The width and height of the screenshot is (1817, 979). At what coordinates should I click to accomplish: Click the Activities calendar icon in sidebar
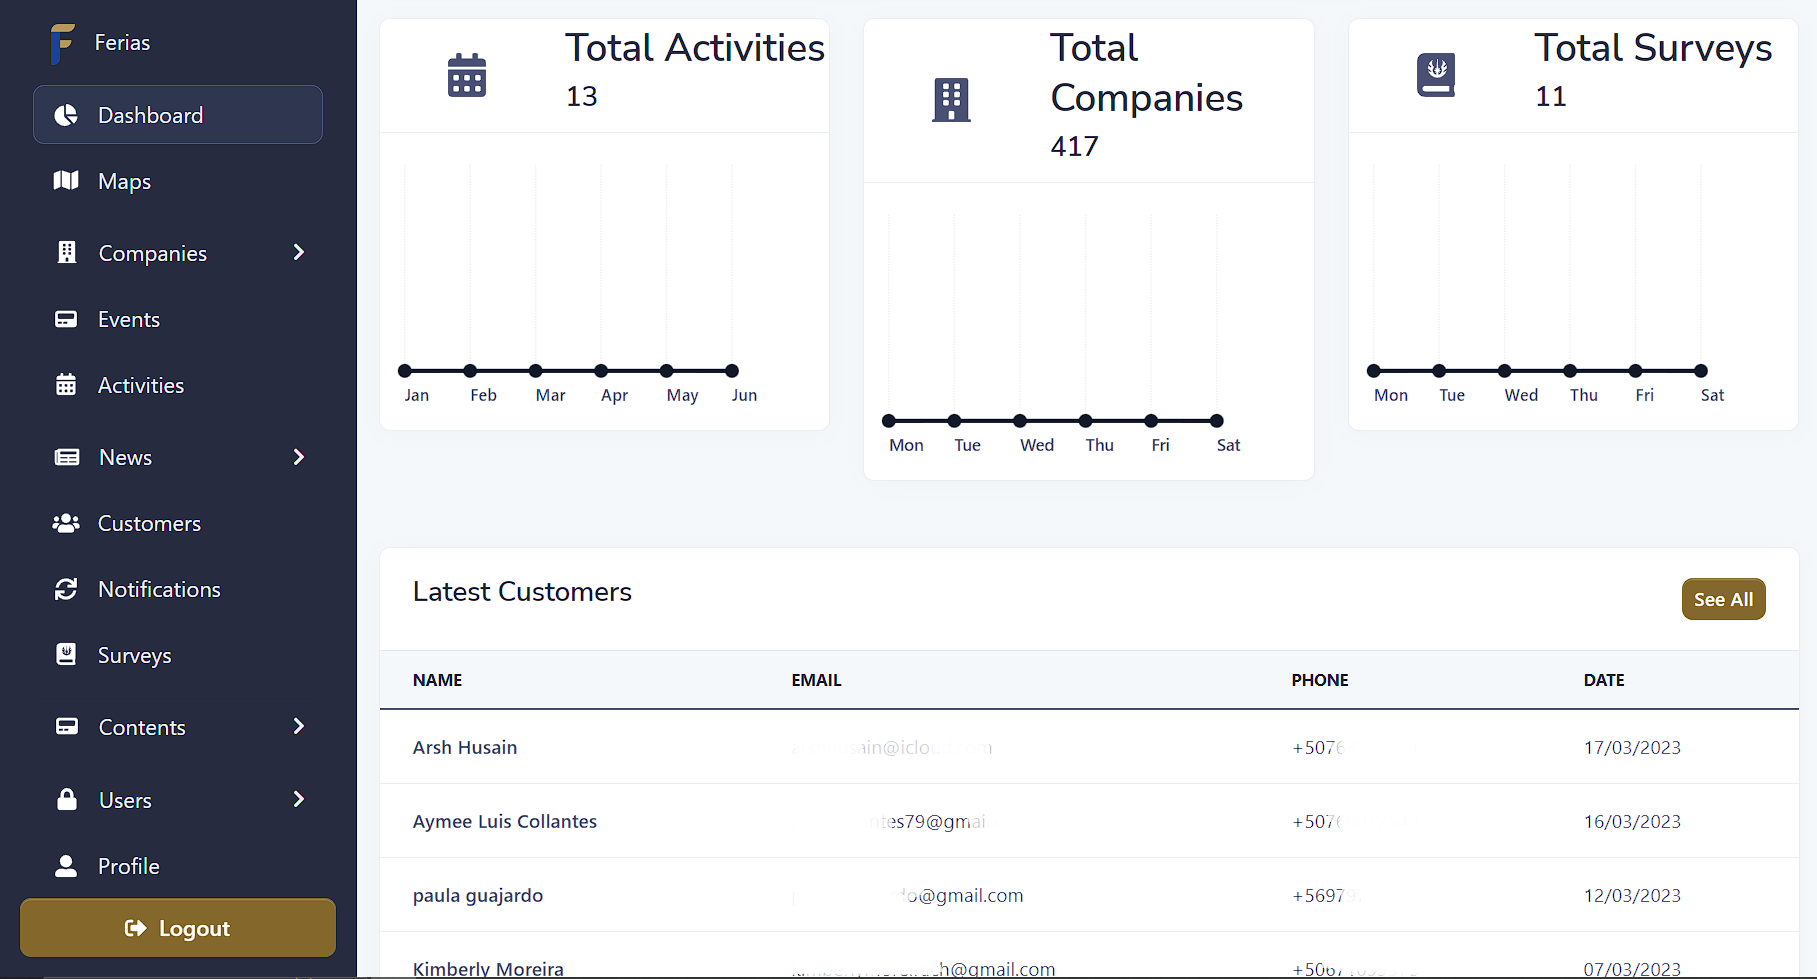(66, 386)
